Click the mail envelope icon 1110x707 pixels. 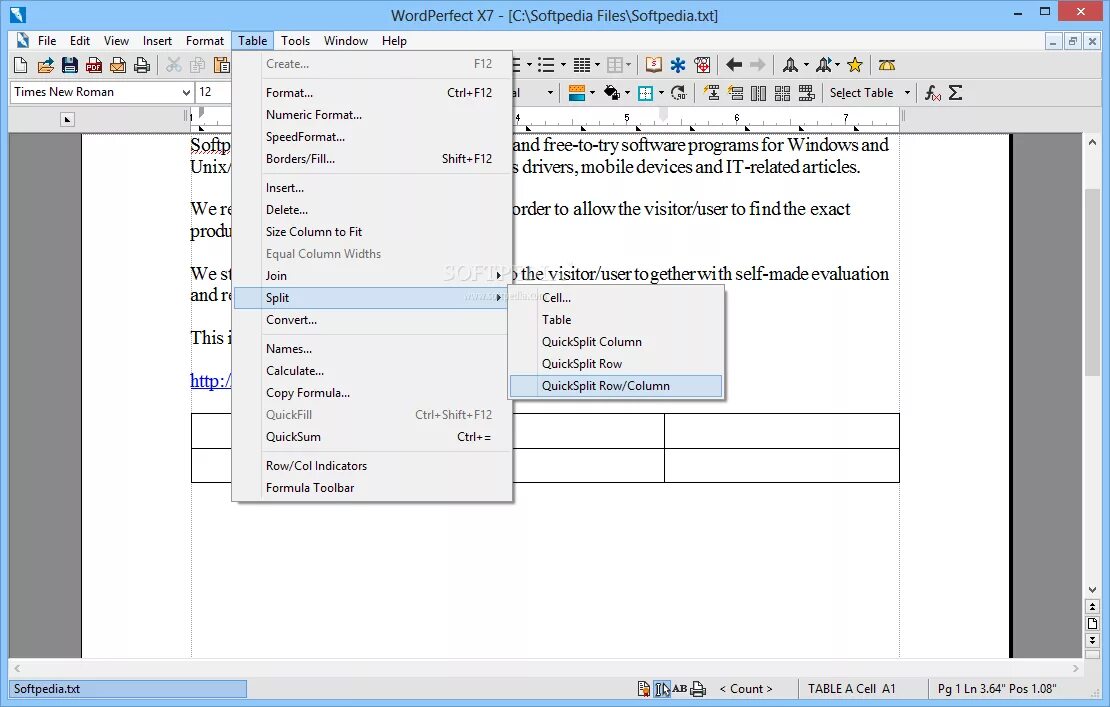point(118,65)
